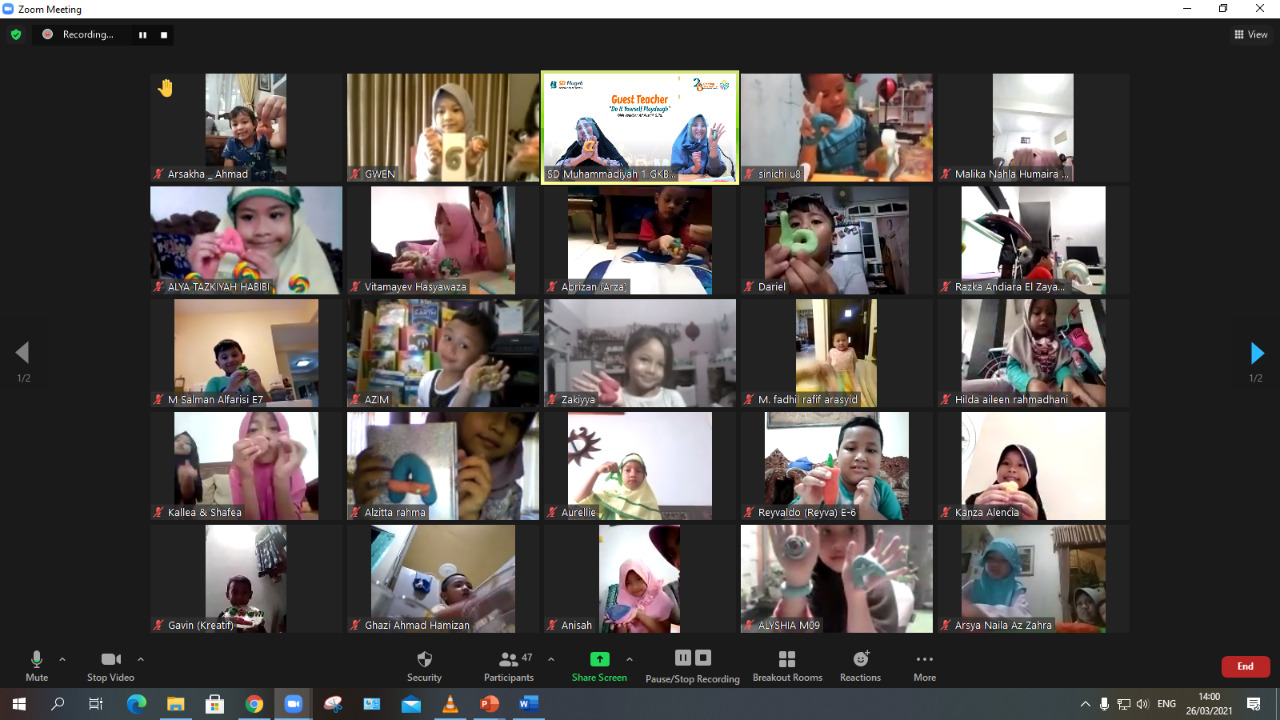Open Microsoft Edge from taskbar

[x=136, y=704]
